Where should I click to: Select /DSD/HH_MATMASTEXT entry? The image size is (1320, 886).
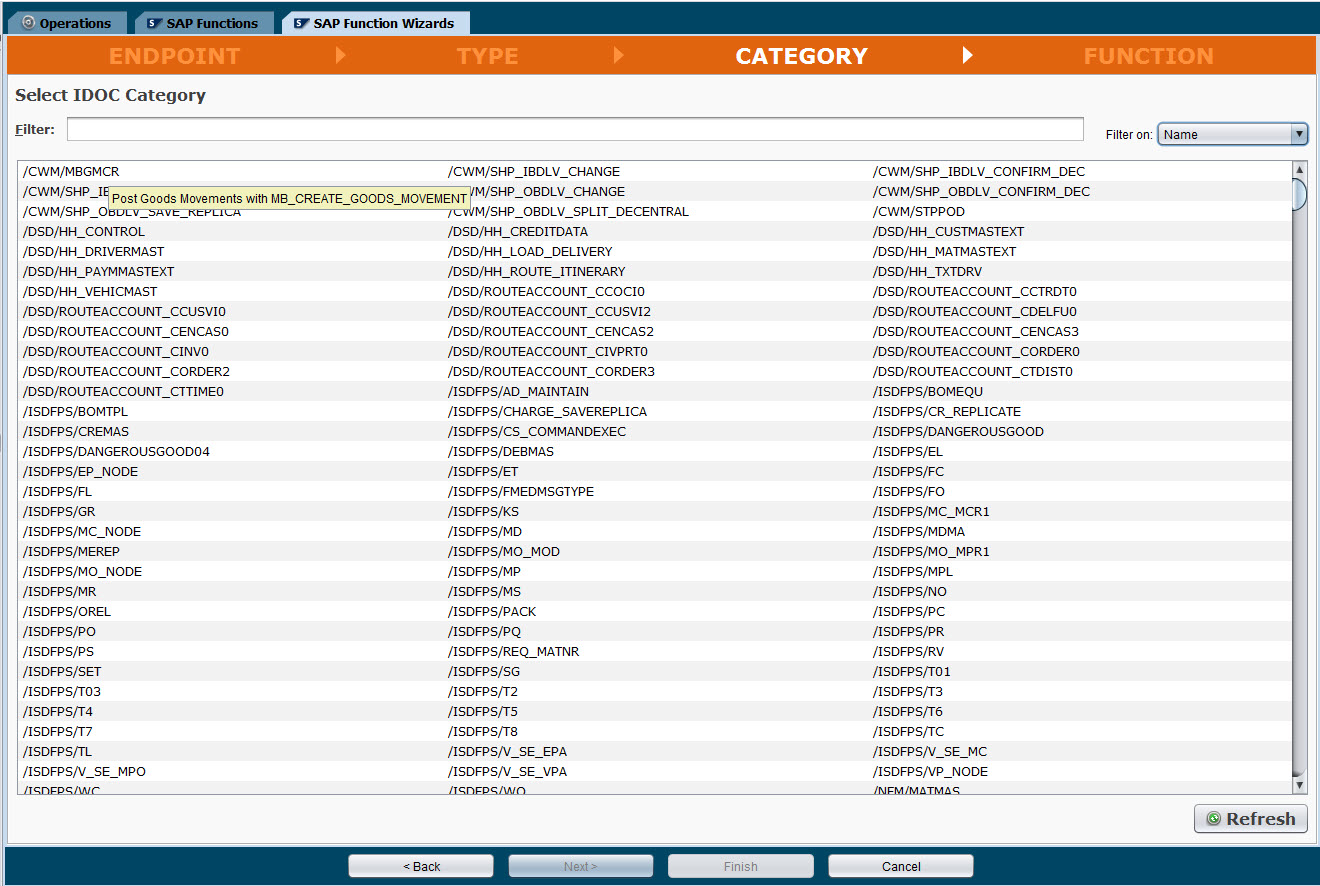pos(944,252)
